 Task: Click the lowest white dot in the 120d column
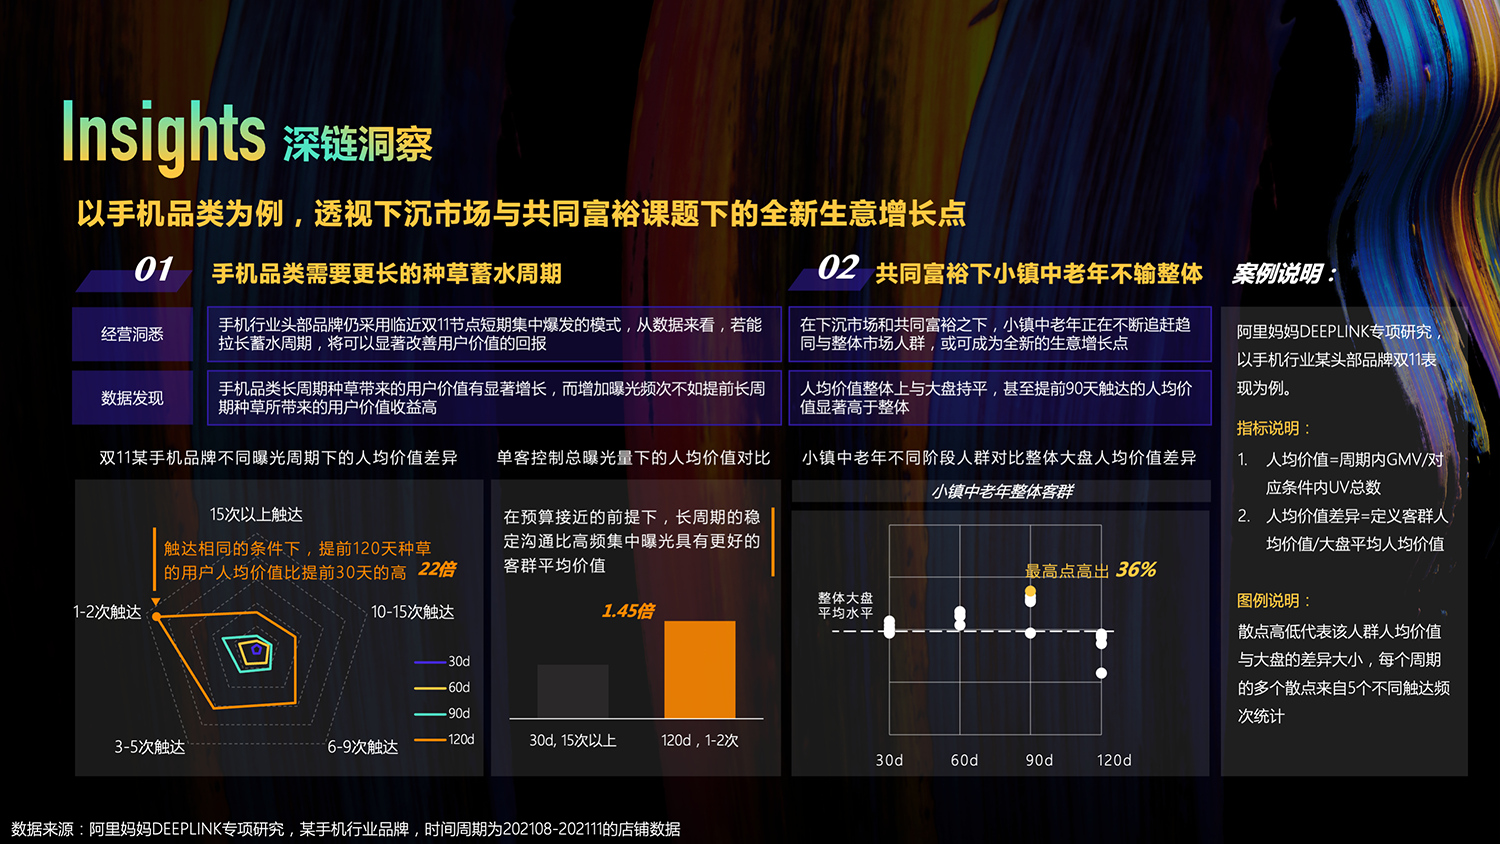coord(1101,673)
